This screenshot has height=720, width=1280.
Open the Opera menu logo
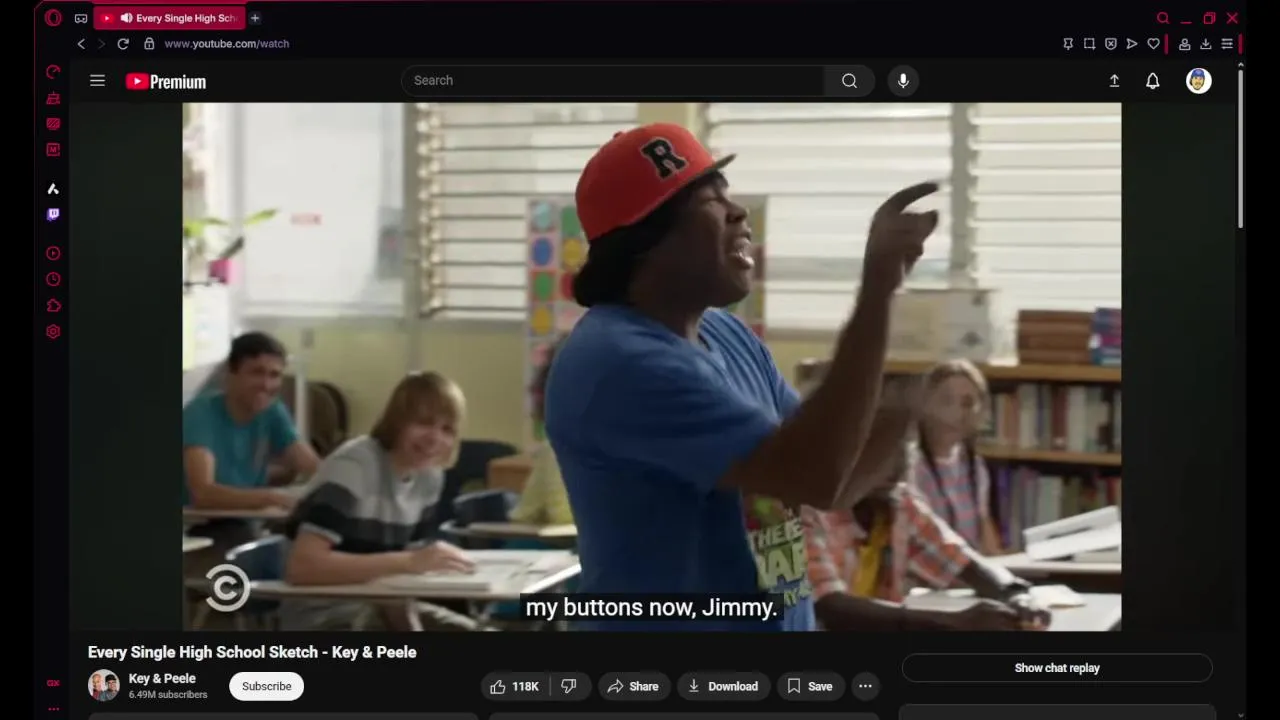pos(53,18)
